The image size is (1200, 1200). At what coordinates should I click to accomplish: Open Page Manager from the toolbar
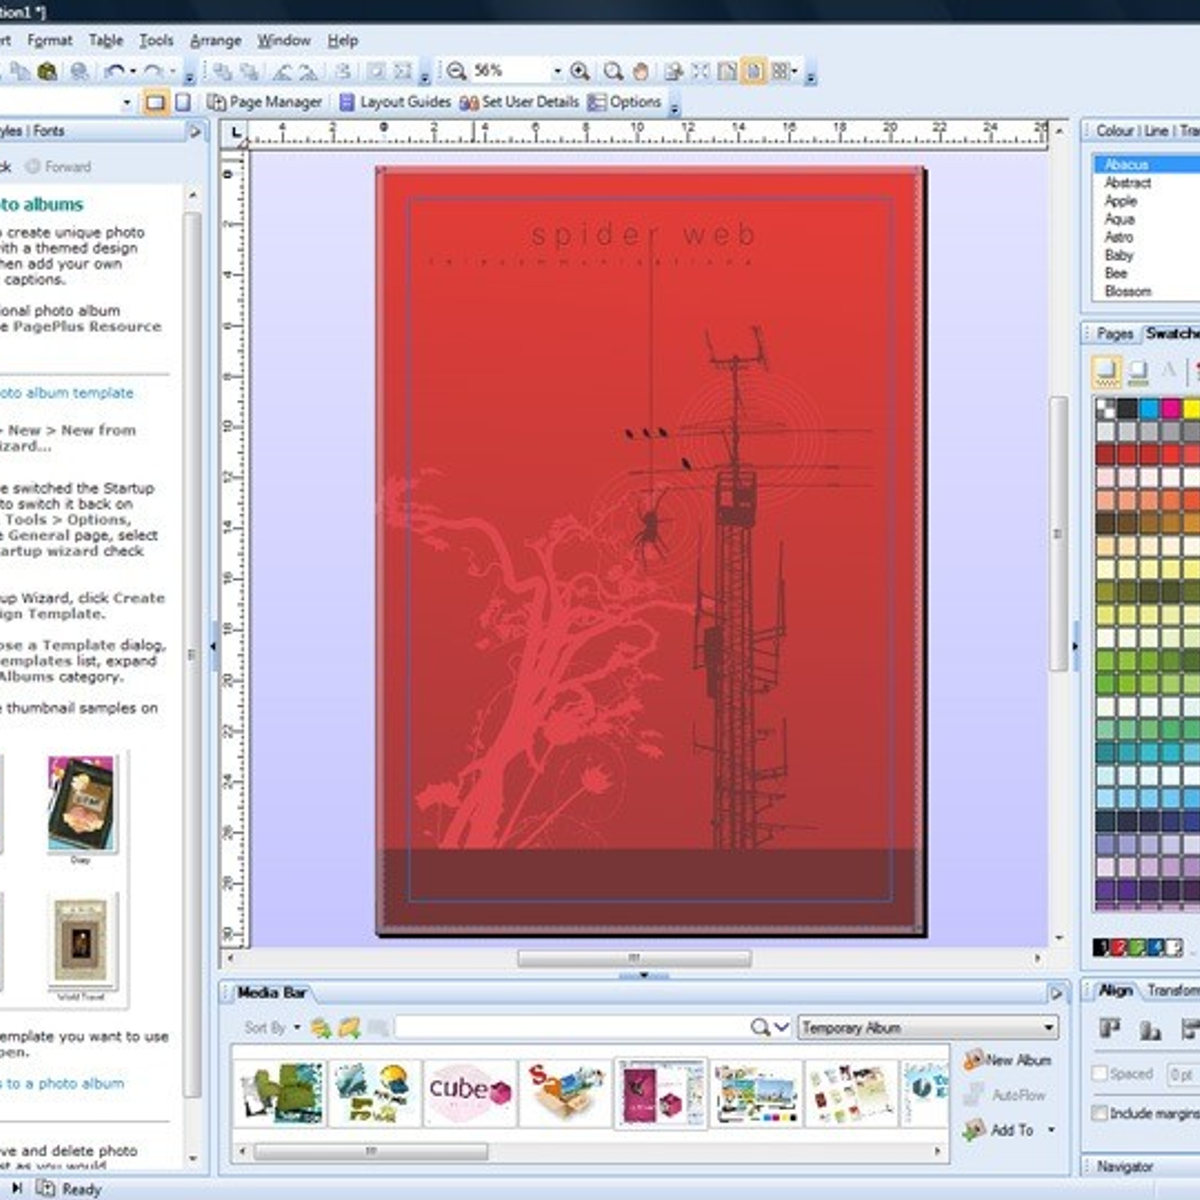[265, 102]
